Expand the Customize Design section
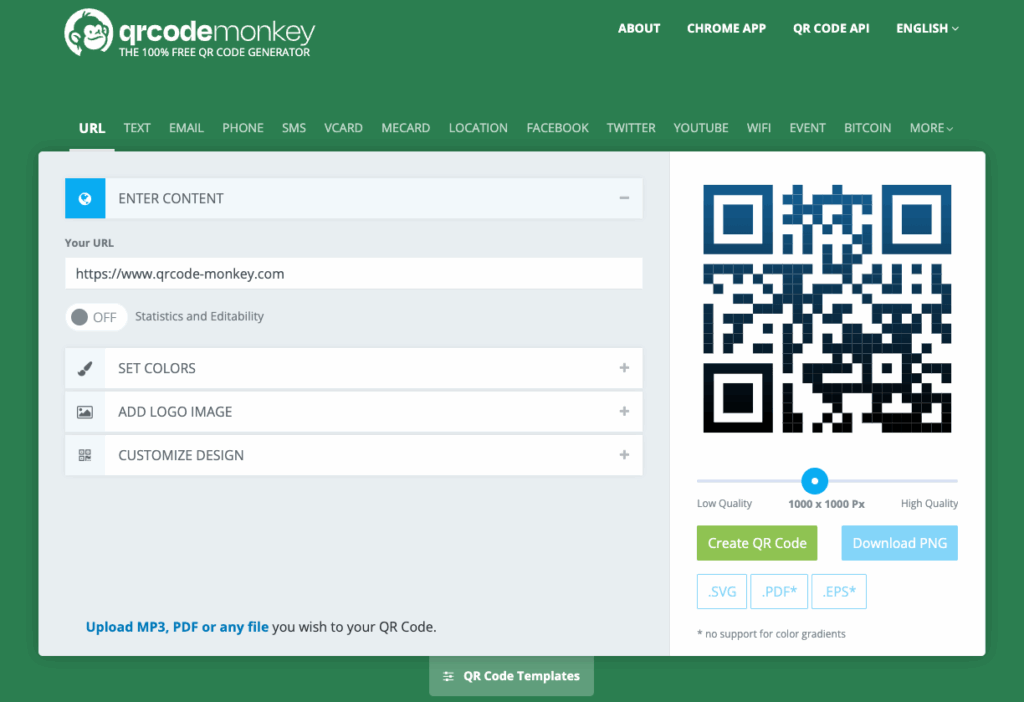Viewport: 1024px width, 702px height. point(624,455)
